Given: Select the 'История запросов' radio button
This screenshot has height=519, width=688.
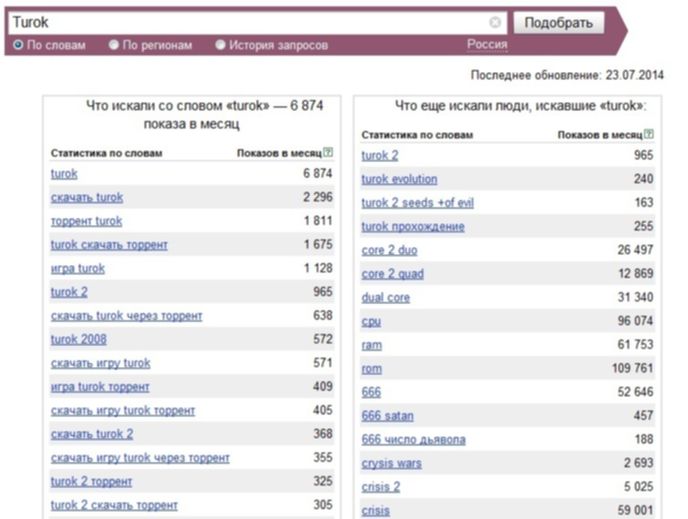Looking at the screenshot, I should coord(220,45).
